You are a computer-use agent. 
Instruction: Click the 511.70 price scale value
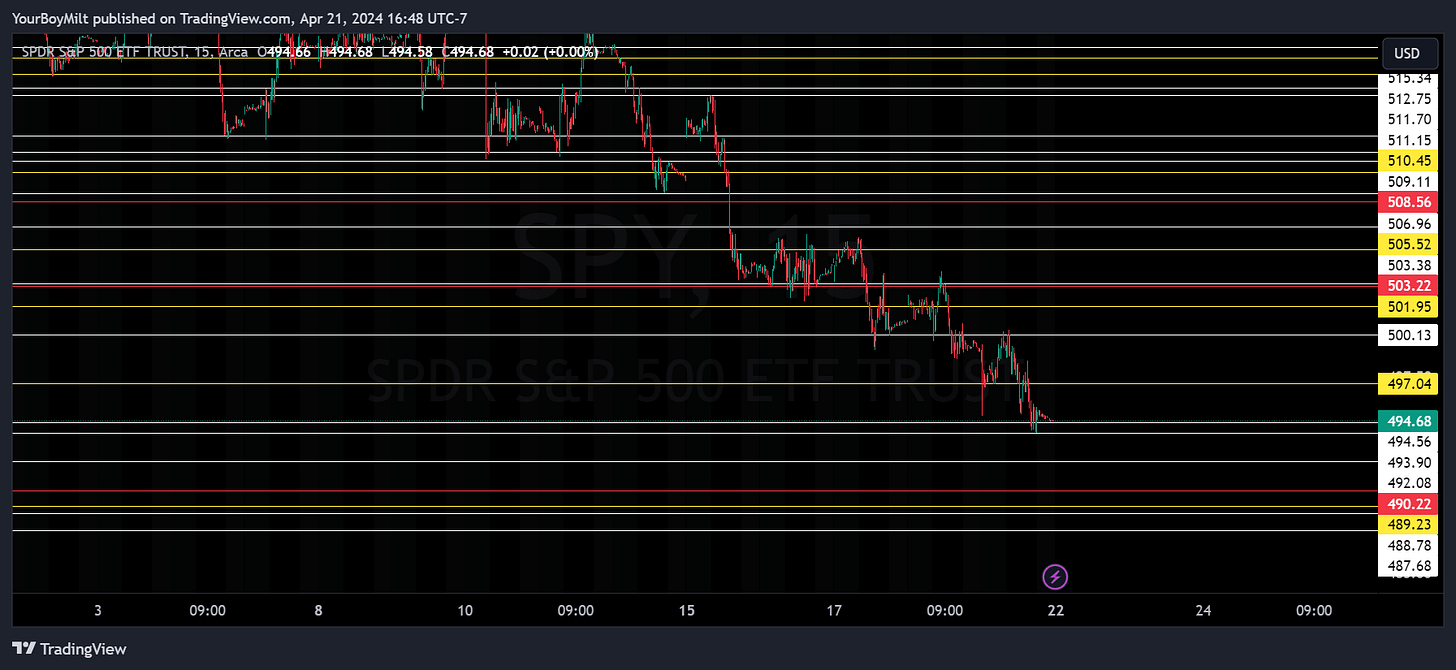1409,119
